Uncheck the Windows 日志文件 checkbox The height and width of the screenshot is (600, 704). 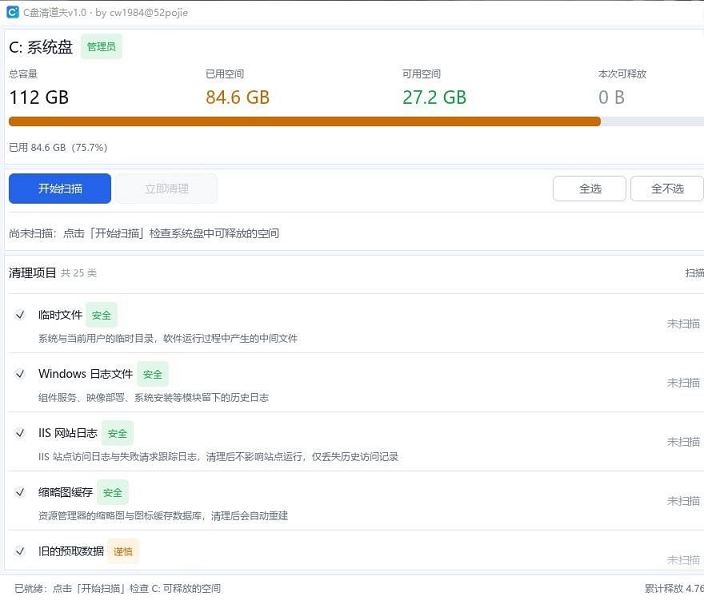pos(20,374)
